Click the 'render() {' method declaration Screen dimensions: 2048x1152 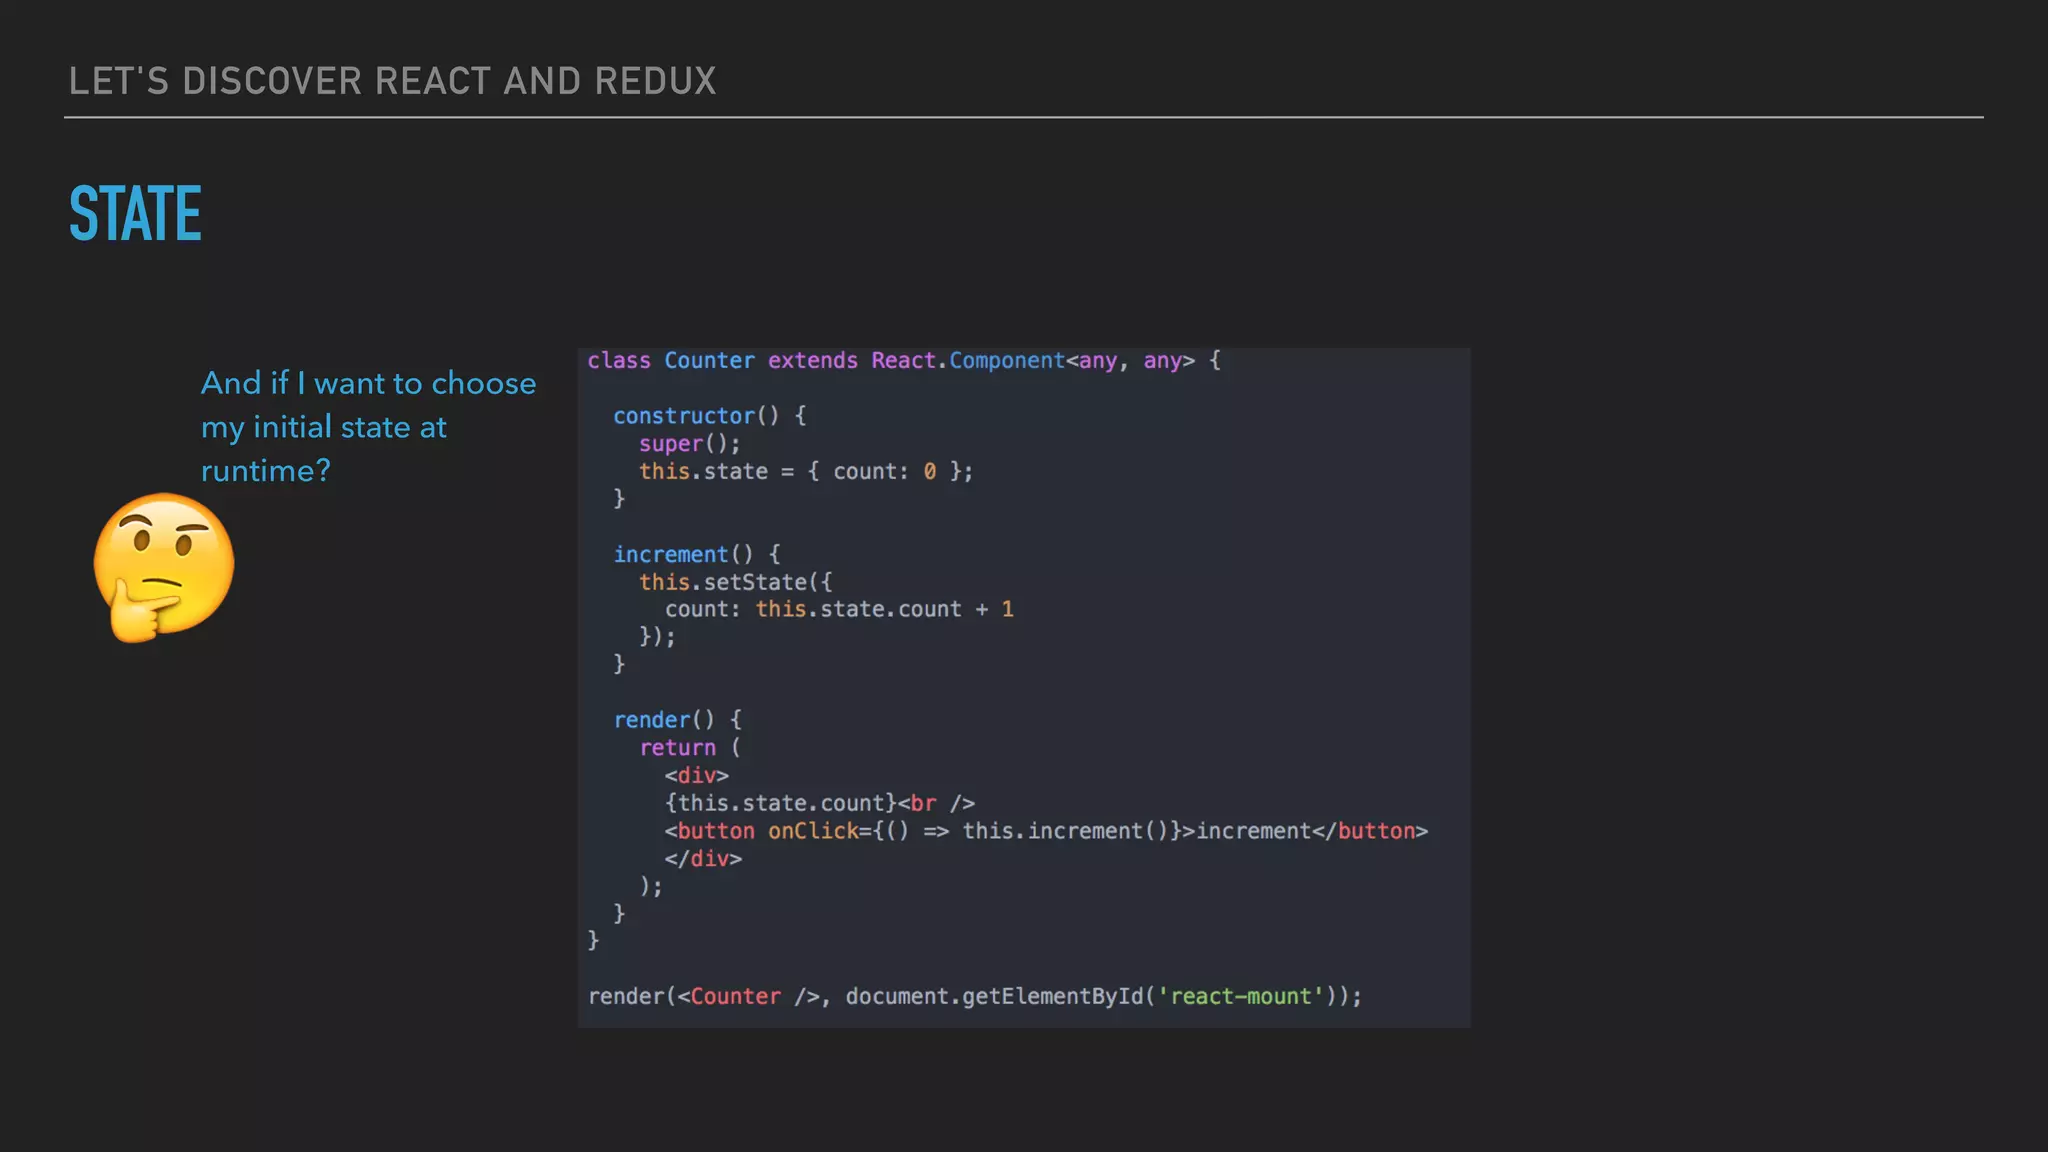tap(677, 720)
